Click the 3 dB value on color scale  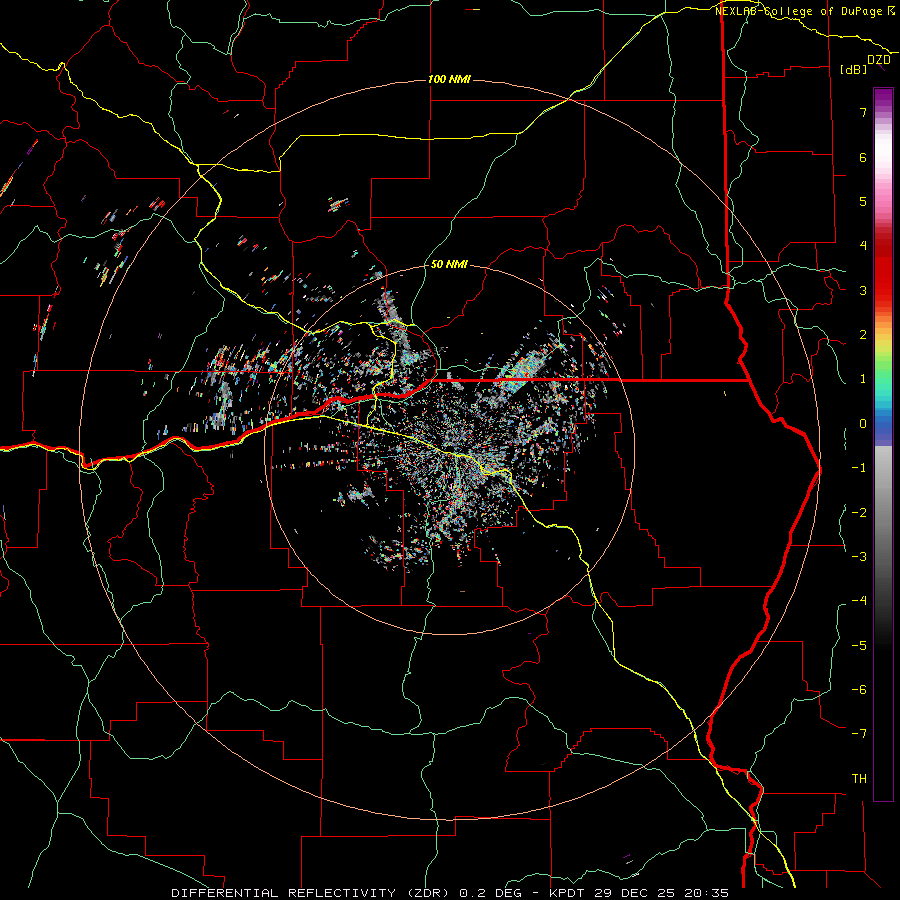[x=863, y=290]
